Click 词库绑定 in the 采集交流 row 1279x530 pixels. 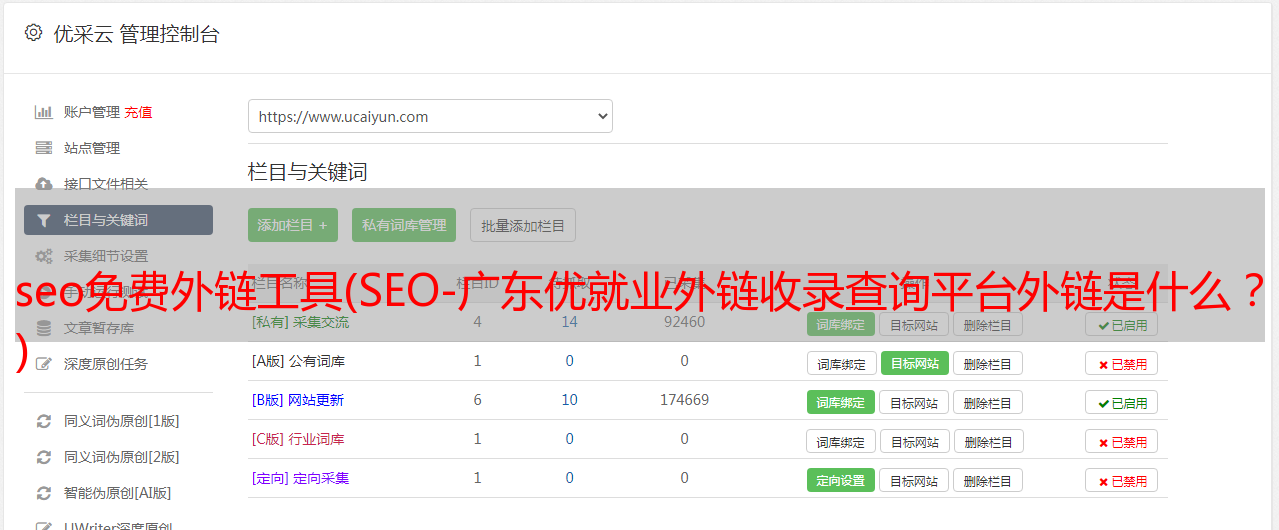tap(841, 324)
